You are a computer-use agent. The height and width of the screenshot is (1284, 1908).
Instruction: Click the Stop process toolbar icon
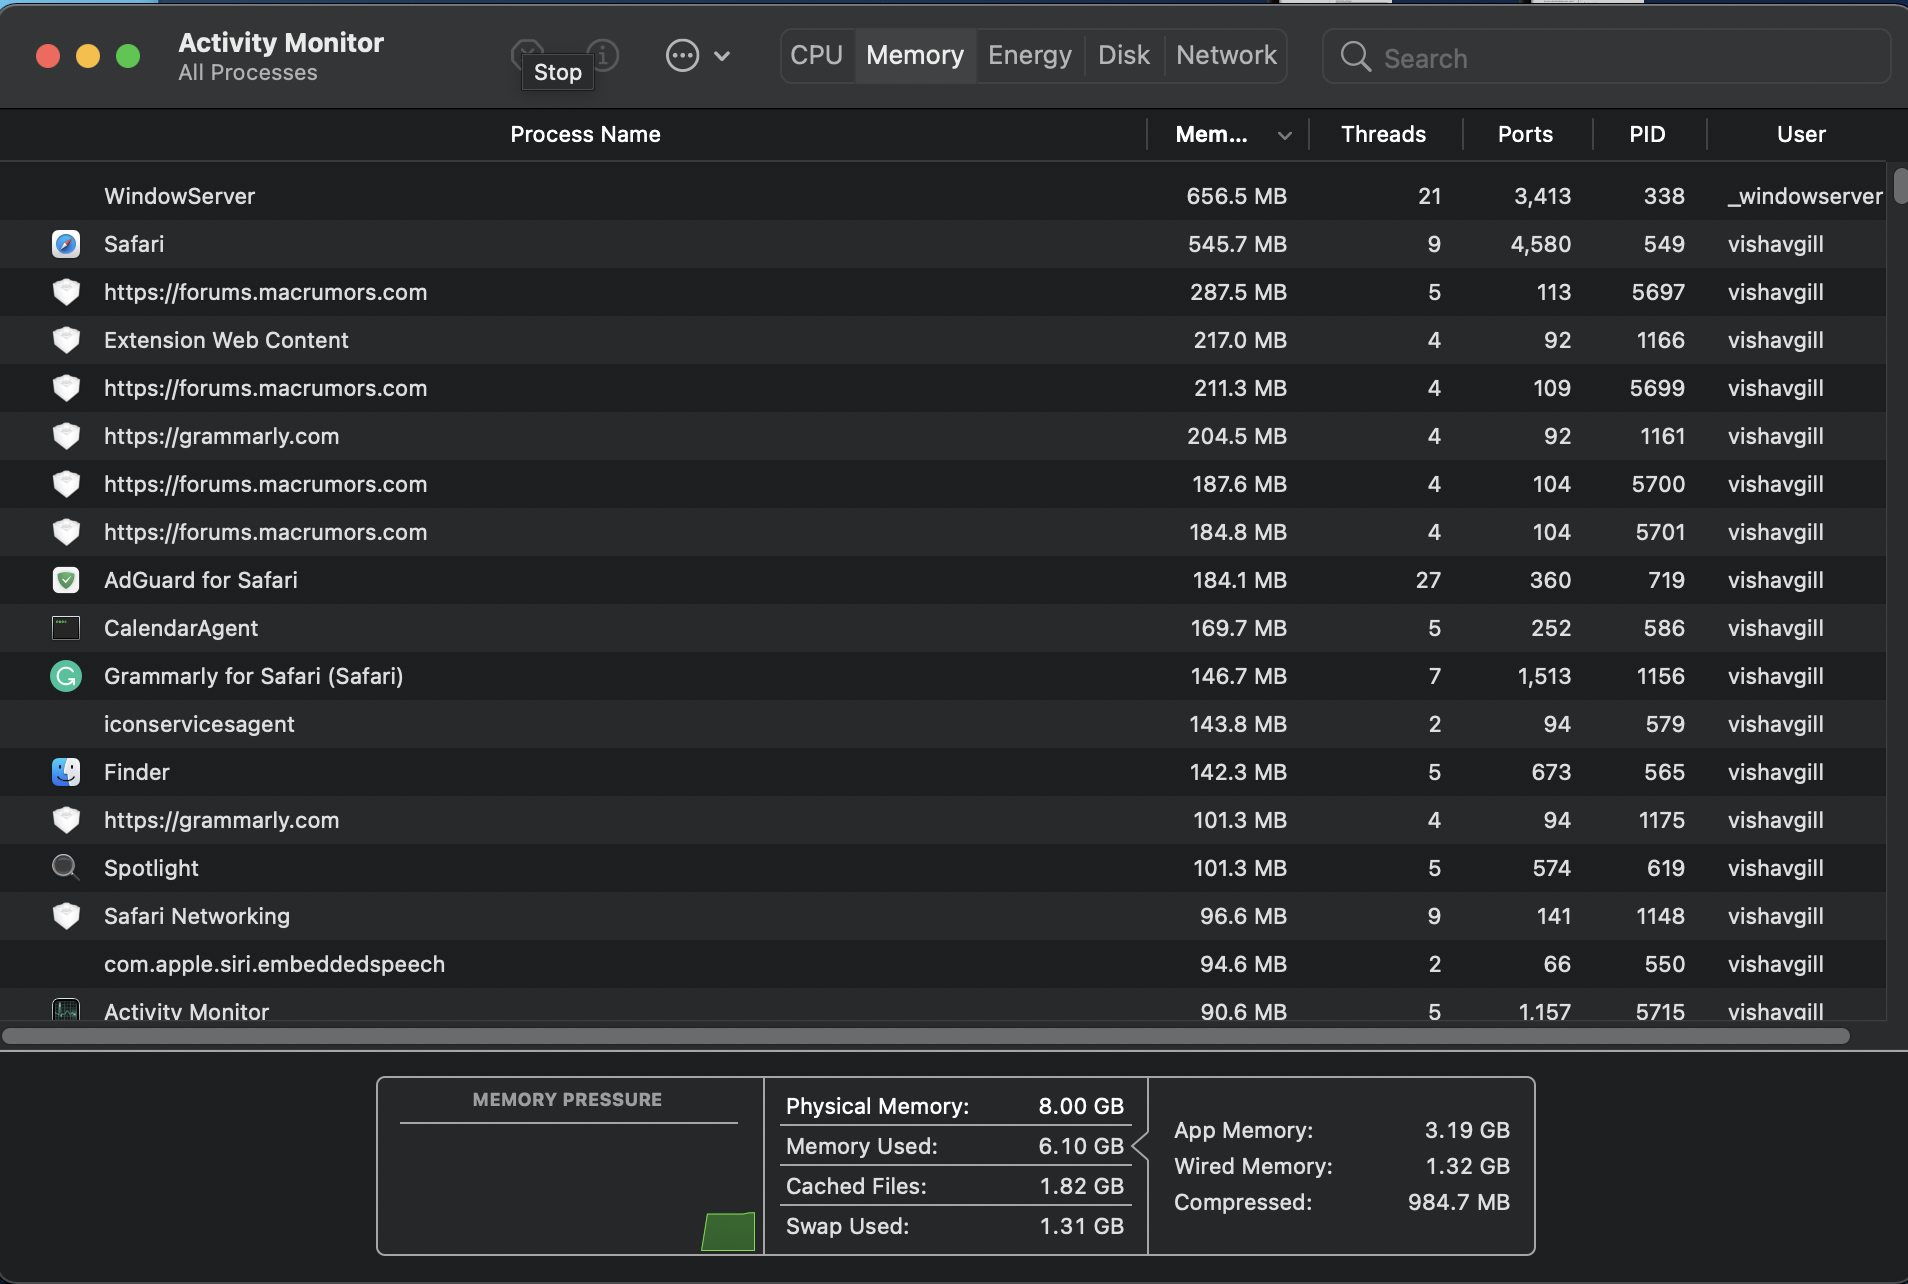point(527,54)
